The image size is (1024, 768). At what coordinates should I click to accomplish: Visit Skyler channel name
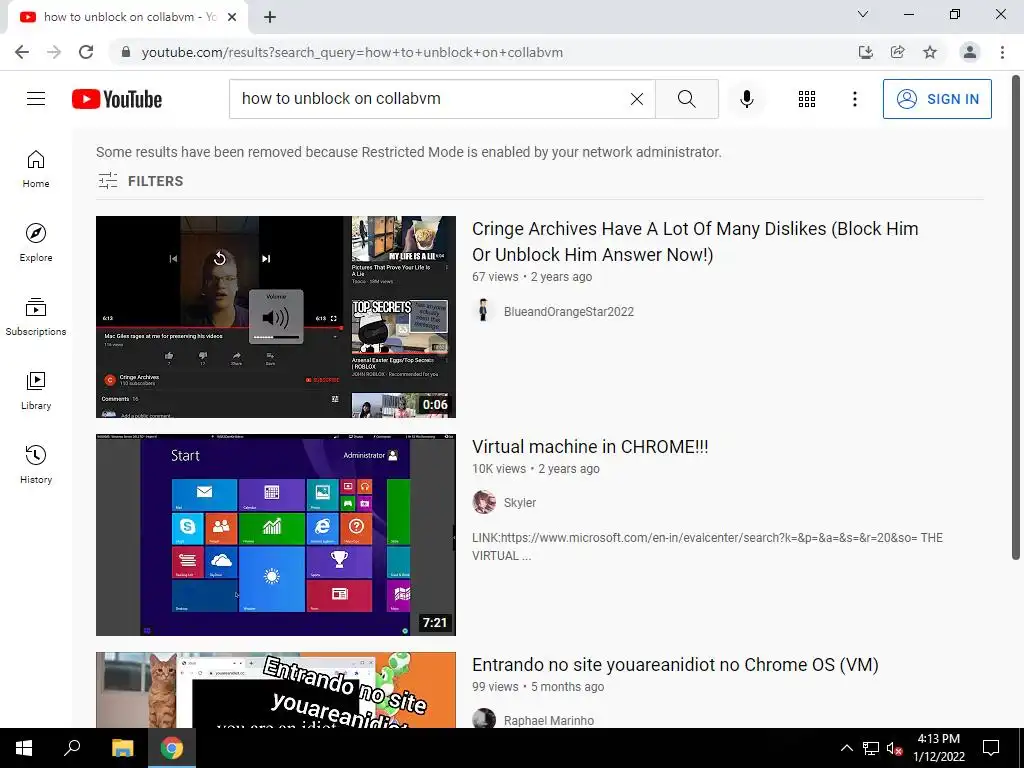click(520, 503)
